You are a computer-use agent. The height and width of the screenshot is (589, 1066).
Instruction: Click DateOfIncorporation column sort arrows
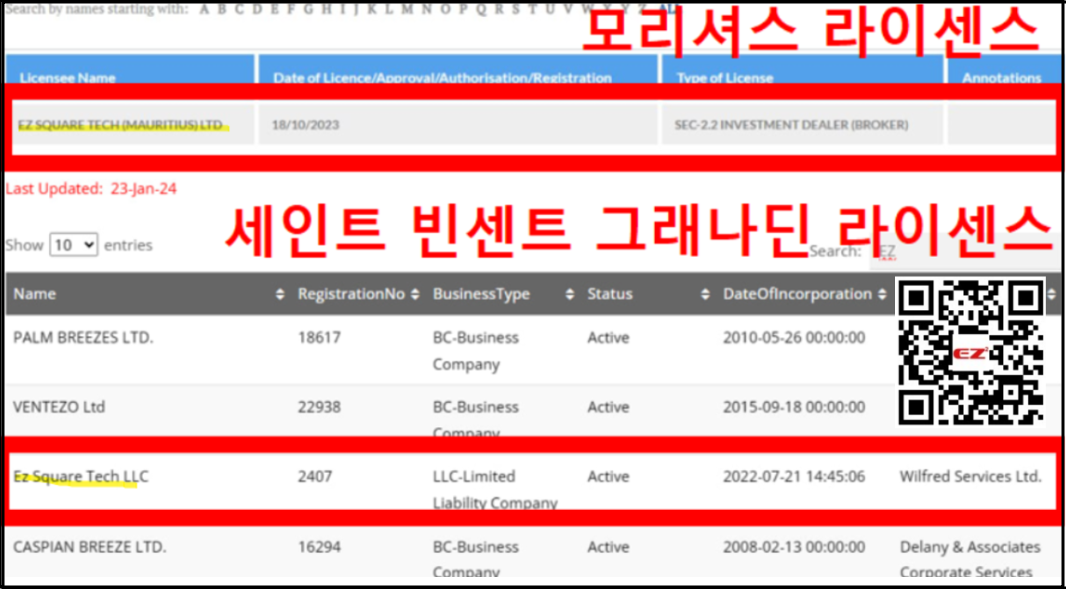[x=882, y=294]
